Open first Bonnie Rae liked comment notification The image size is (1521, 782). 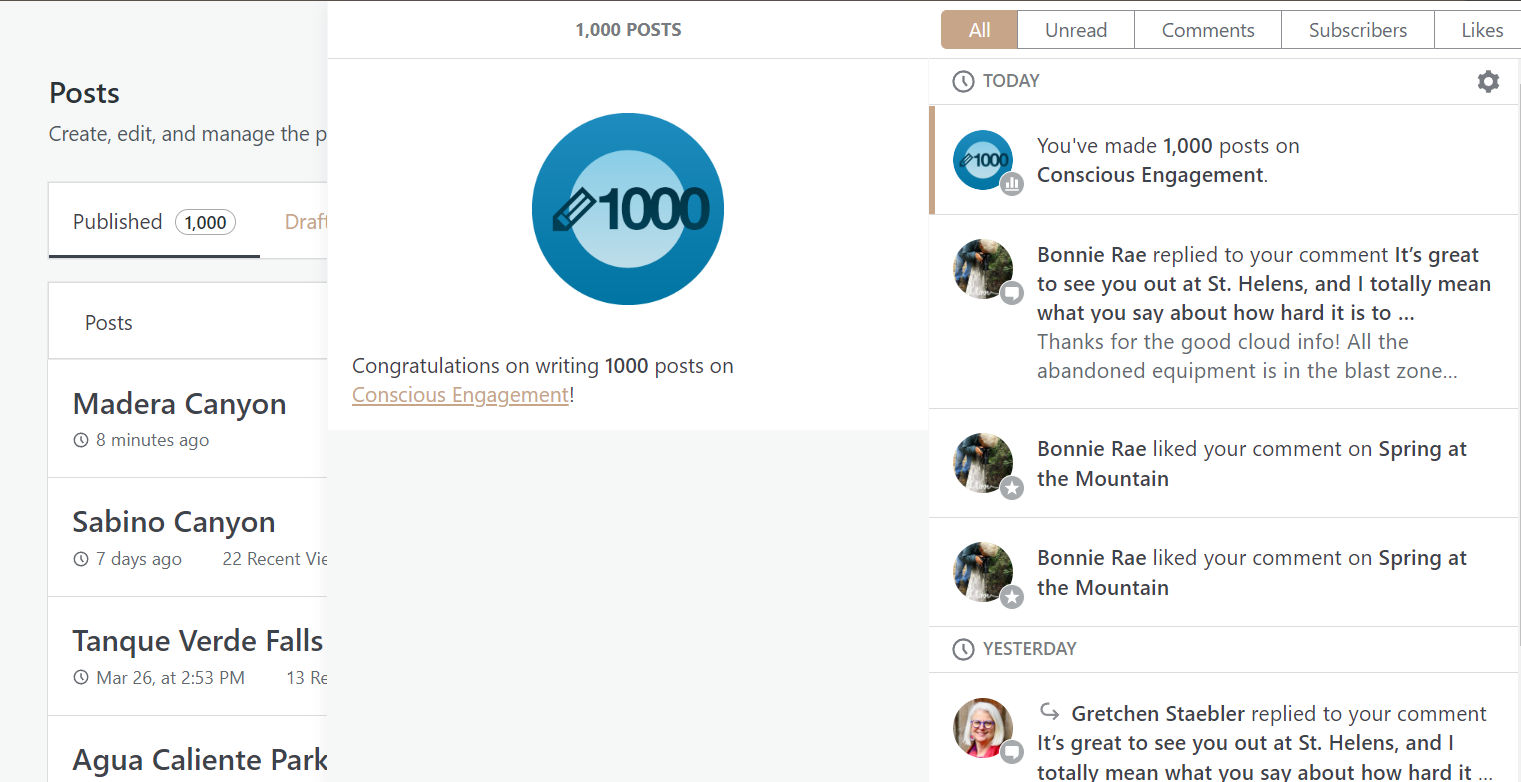[x=1250, y=463]
